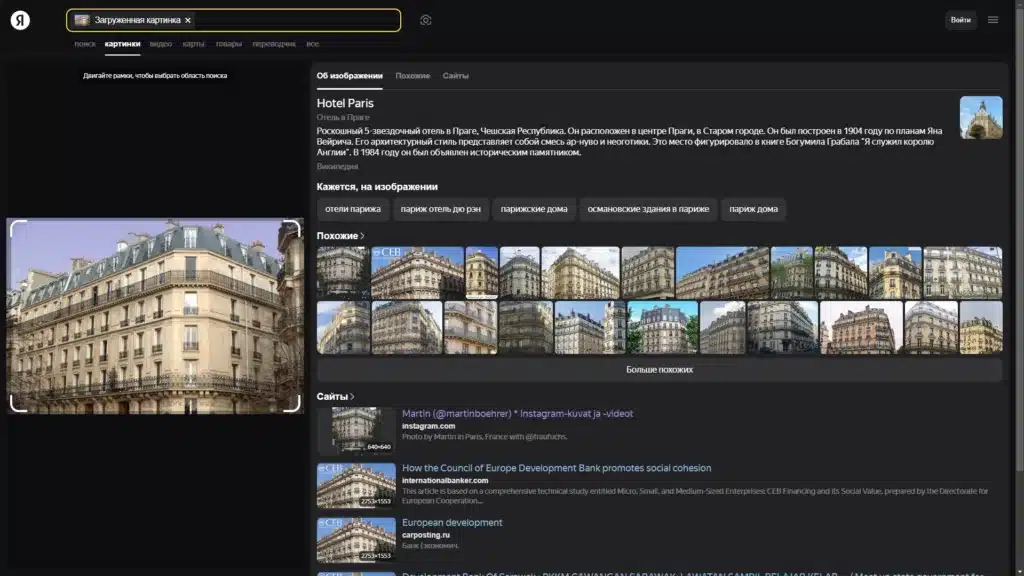Click the париж отель дю рэн tag
The image size is (1024, 576).
pos(440,209)
